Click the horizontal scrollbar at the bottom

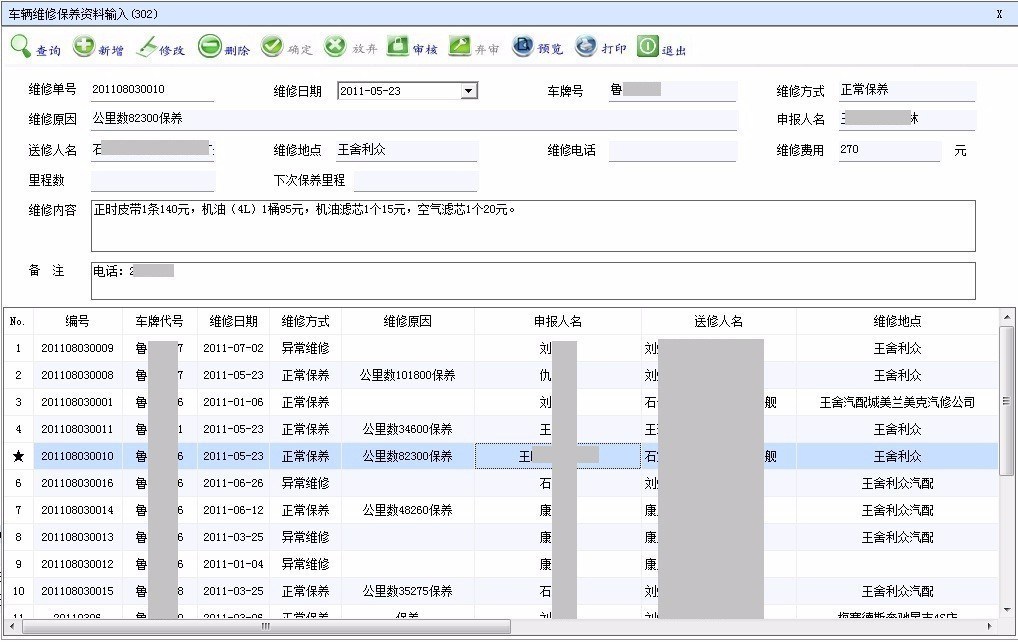click(x=265, y=627)
